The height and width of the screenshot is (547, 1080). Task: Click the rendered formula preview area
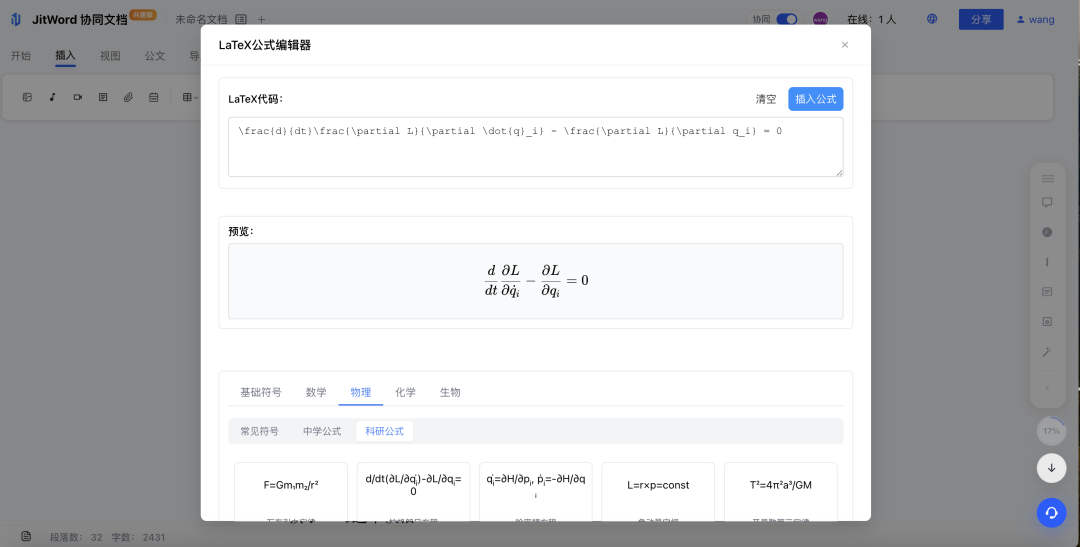coord(535,281)
